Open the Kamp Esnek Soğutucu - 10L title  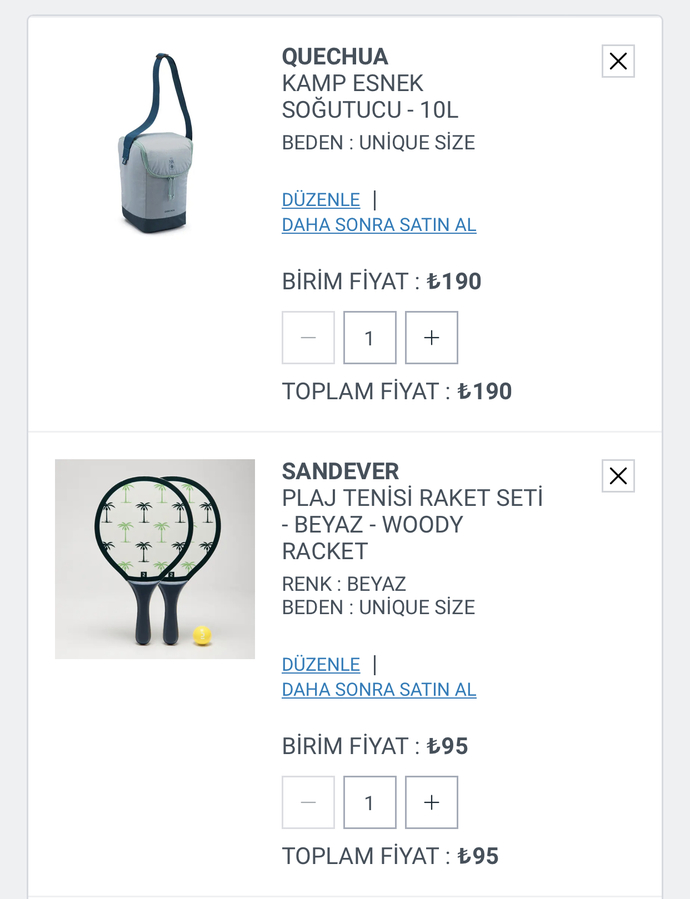(x=369, y=96)
